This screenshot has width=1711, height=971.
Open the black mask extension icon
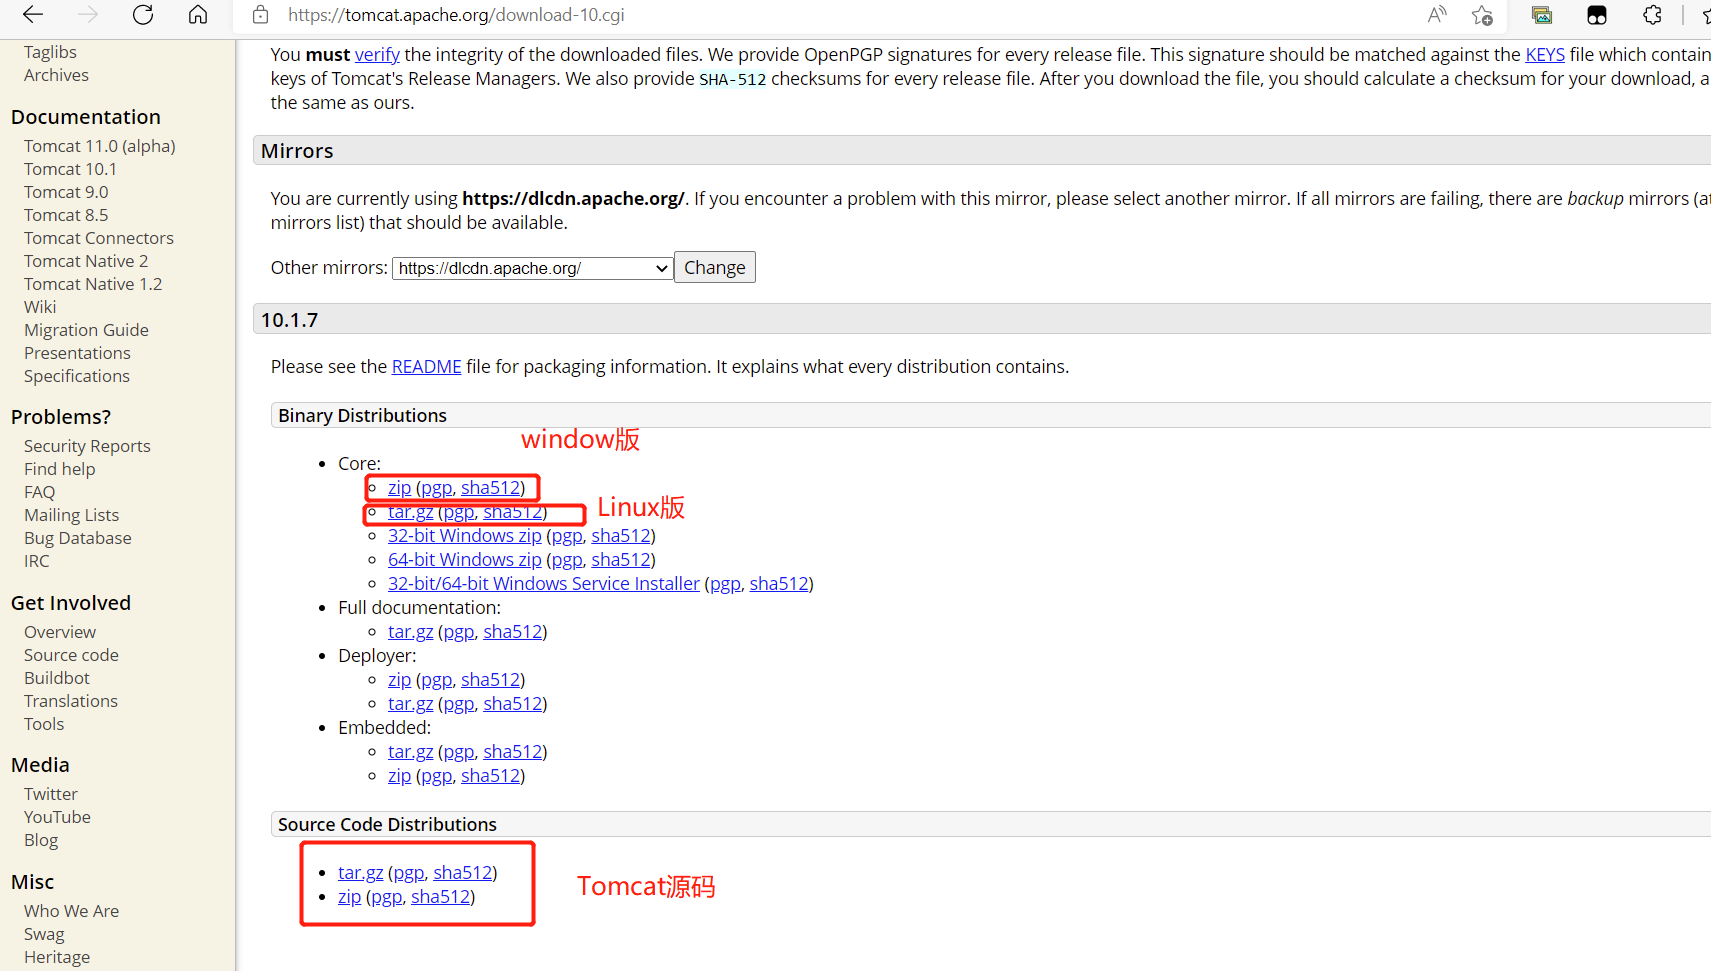pos(1597,15)
